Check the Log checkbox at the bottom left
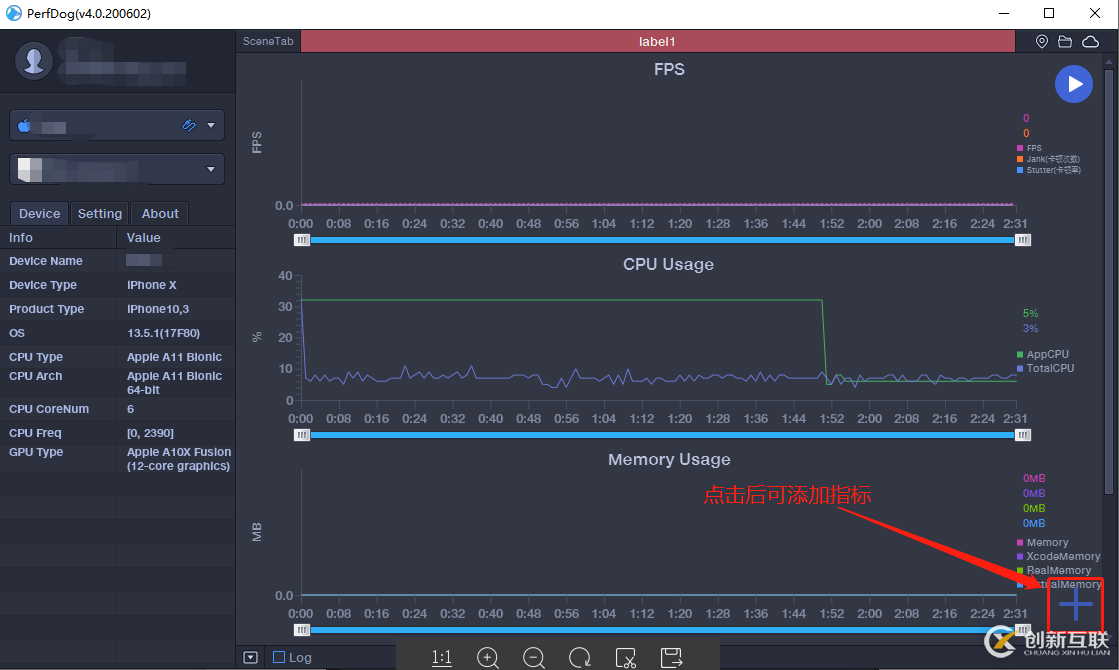The width and height of the screenshot is (1119, 670). [281, 657]
